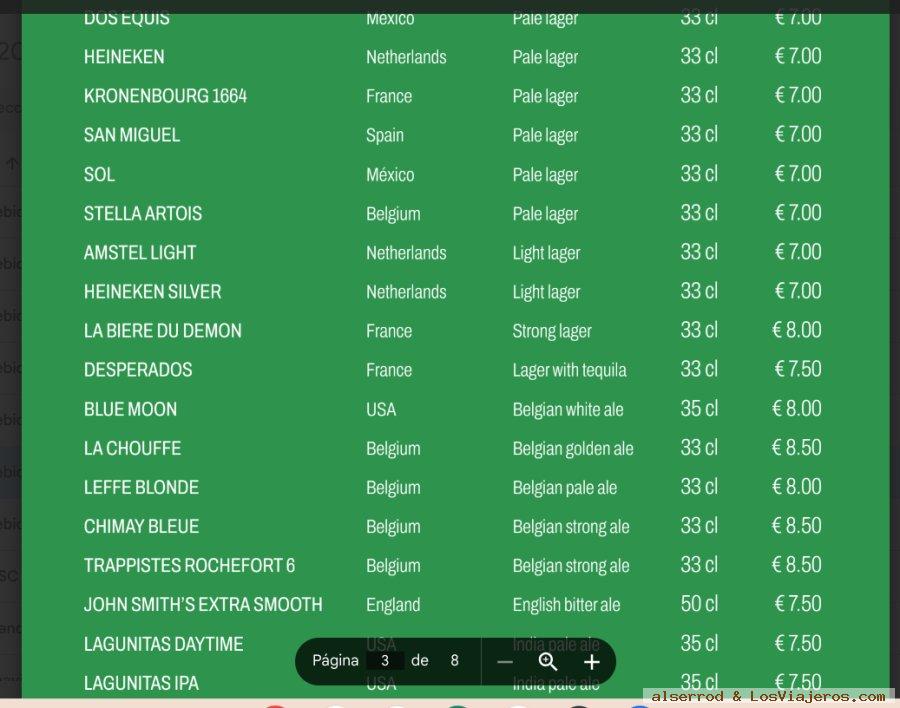Click "England" in the John Smith's row
This screenshot has height=708, width=900.
pos(393,605)
